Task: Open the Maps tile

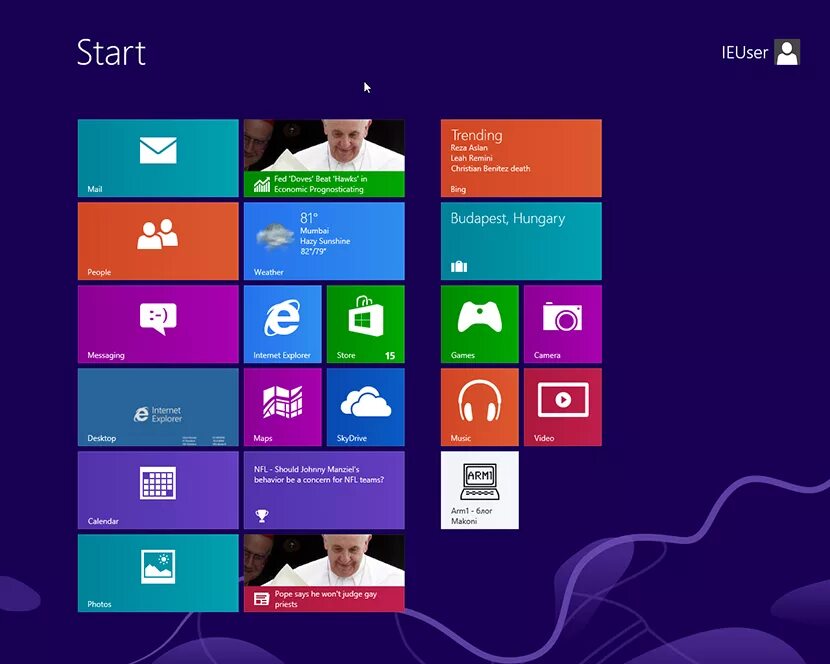Action: 283,407
